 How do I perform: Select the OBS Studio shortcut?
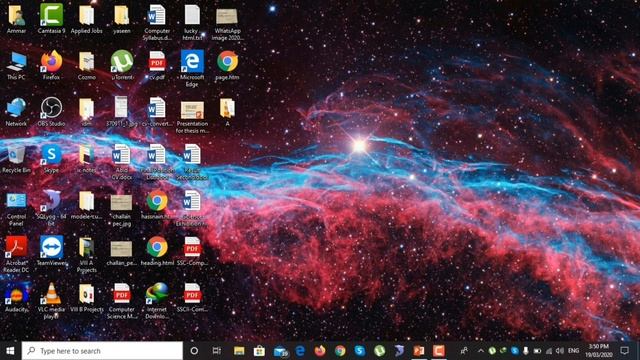click(x=51, y=112)
